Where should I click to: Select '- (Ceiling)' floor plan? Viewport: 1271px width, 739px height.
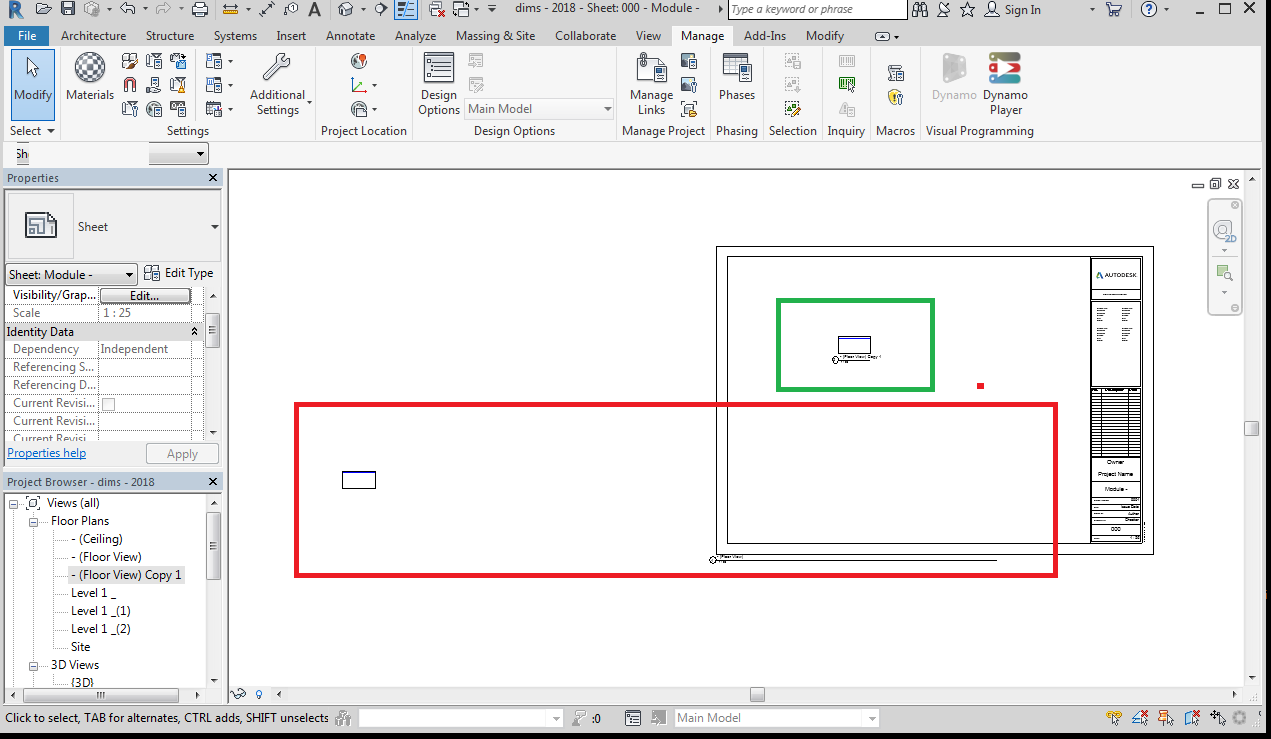click(96, 539)
